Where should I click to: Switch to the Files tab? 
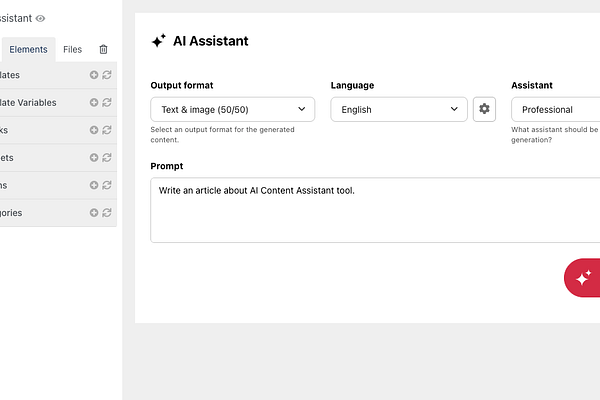pos(72,49)
